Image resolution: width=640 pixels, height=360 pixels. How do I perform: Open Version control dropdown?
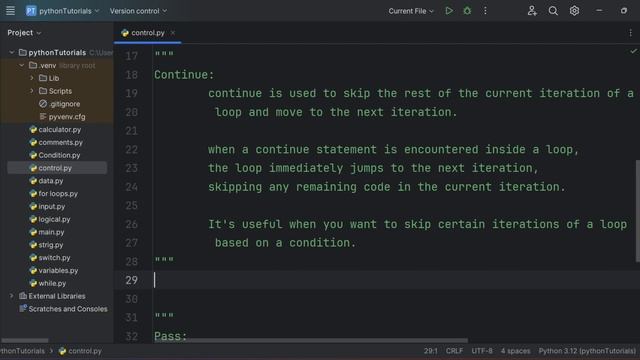tap(138, 11)
